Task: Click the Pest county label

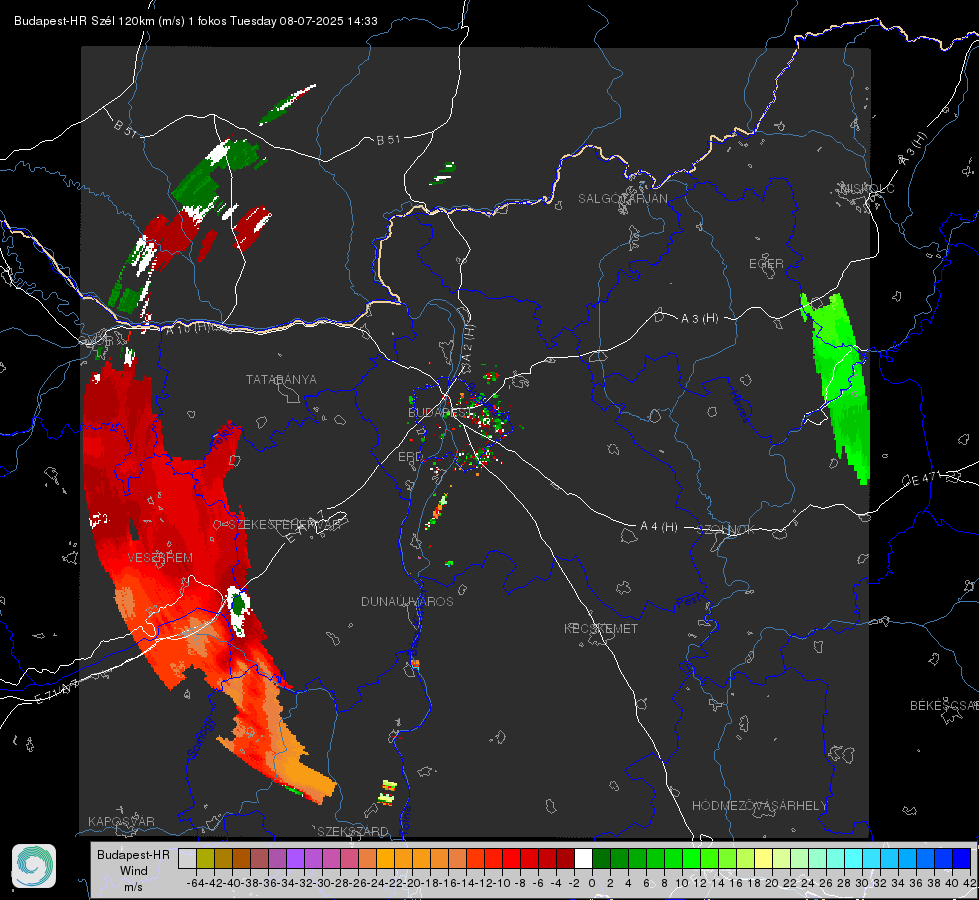Action: click(689, 602)
